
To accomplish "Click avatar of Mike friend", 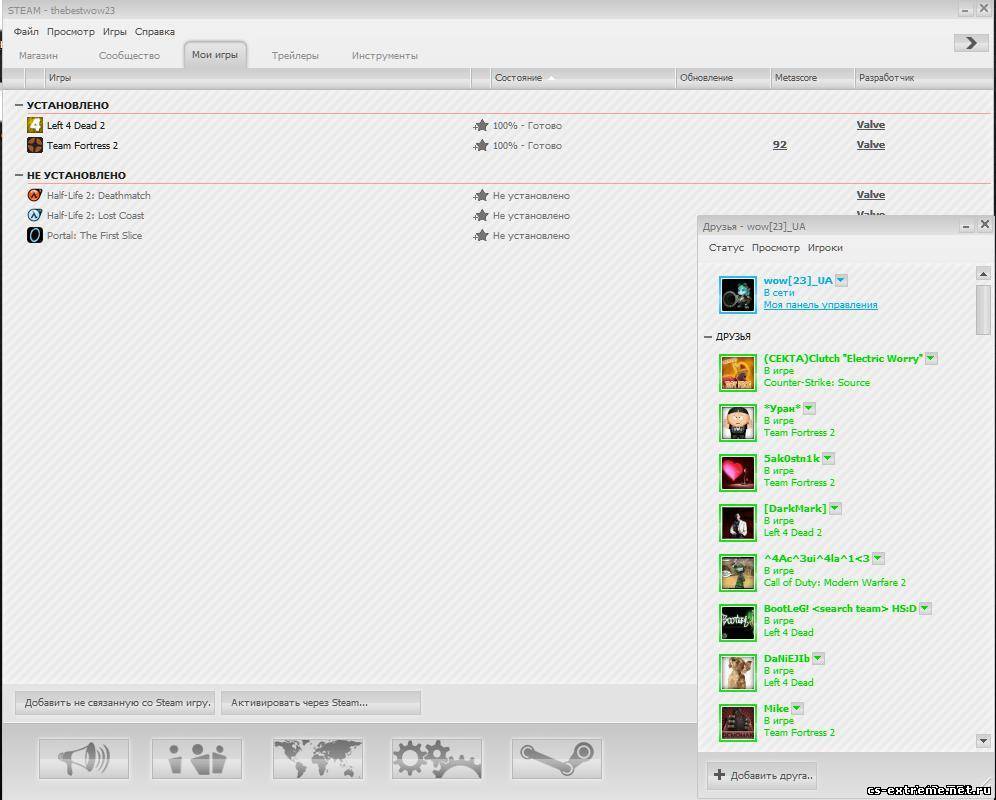I will (737, 722).
